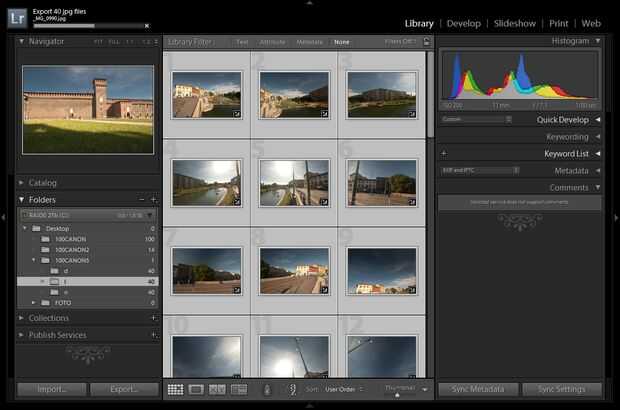This screenshot has width=620, height=410.
Task: Remove folder using the minus icon
Action: pos(142,200)
